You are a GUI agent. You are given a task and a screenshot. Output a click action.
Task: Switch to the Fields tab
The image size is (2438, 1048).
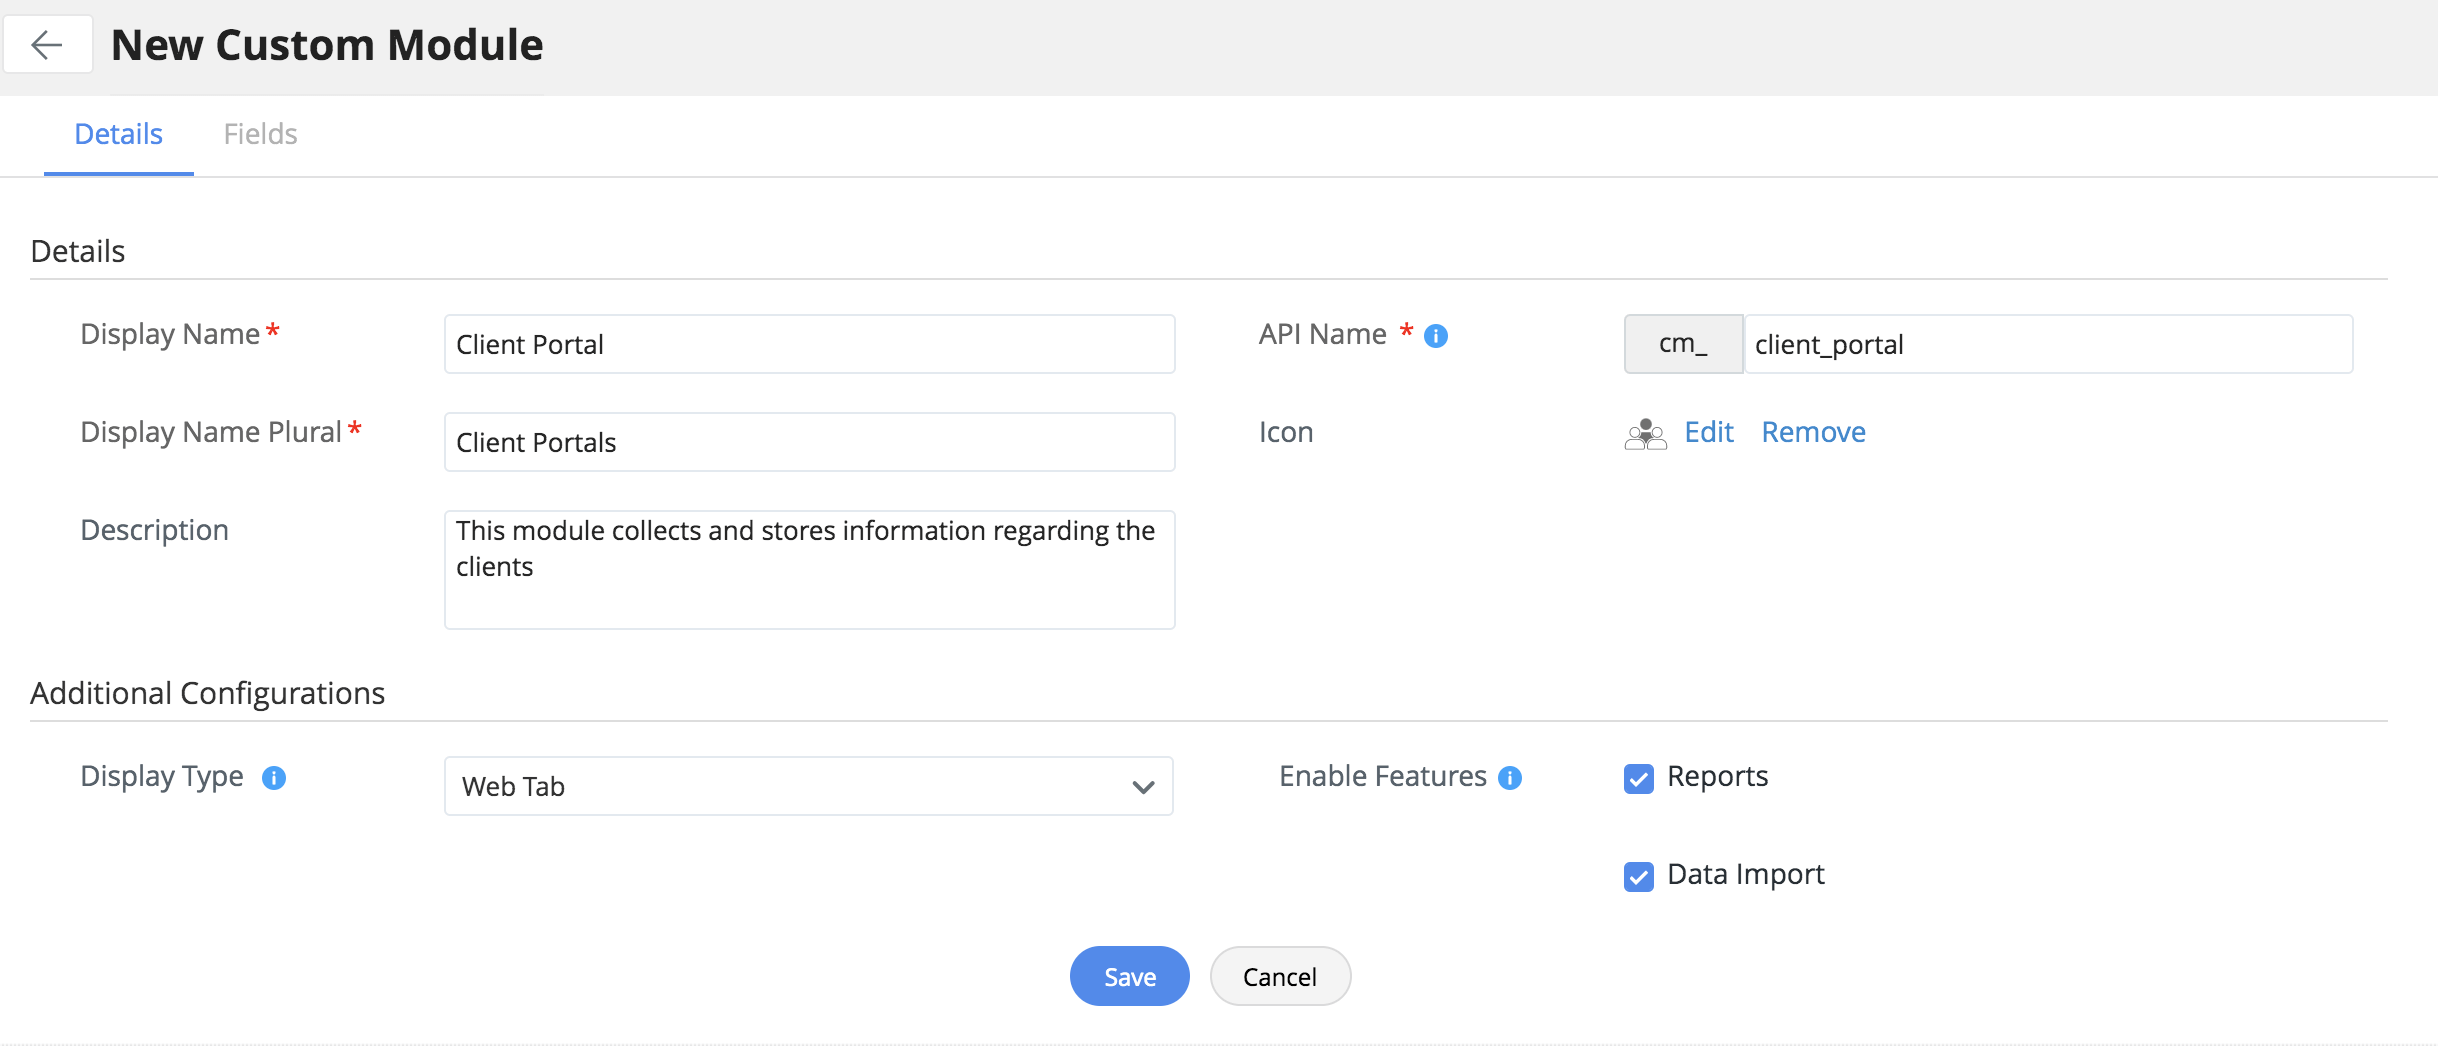point(260,134)
